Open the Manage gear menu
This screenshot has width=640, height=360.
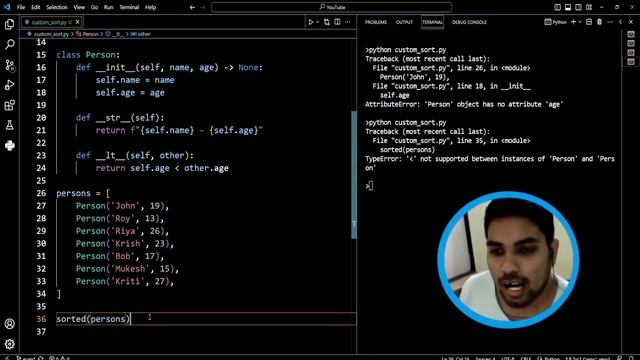9,344
